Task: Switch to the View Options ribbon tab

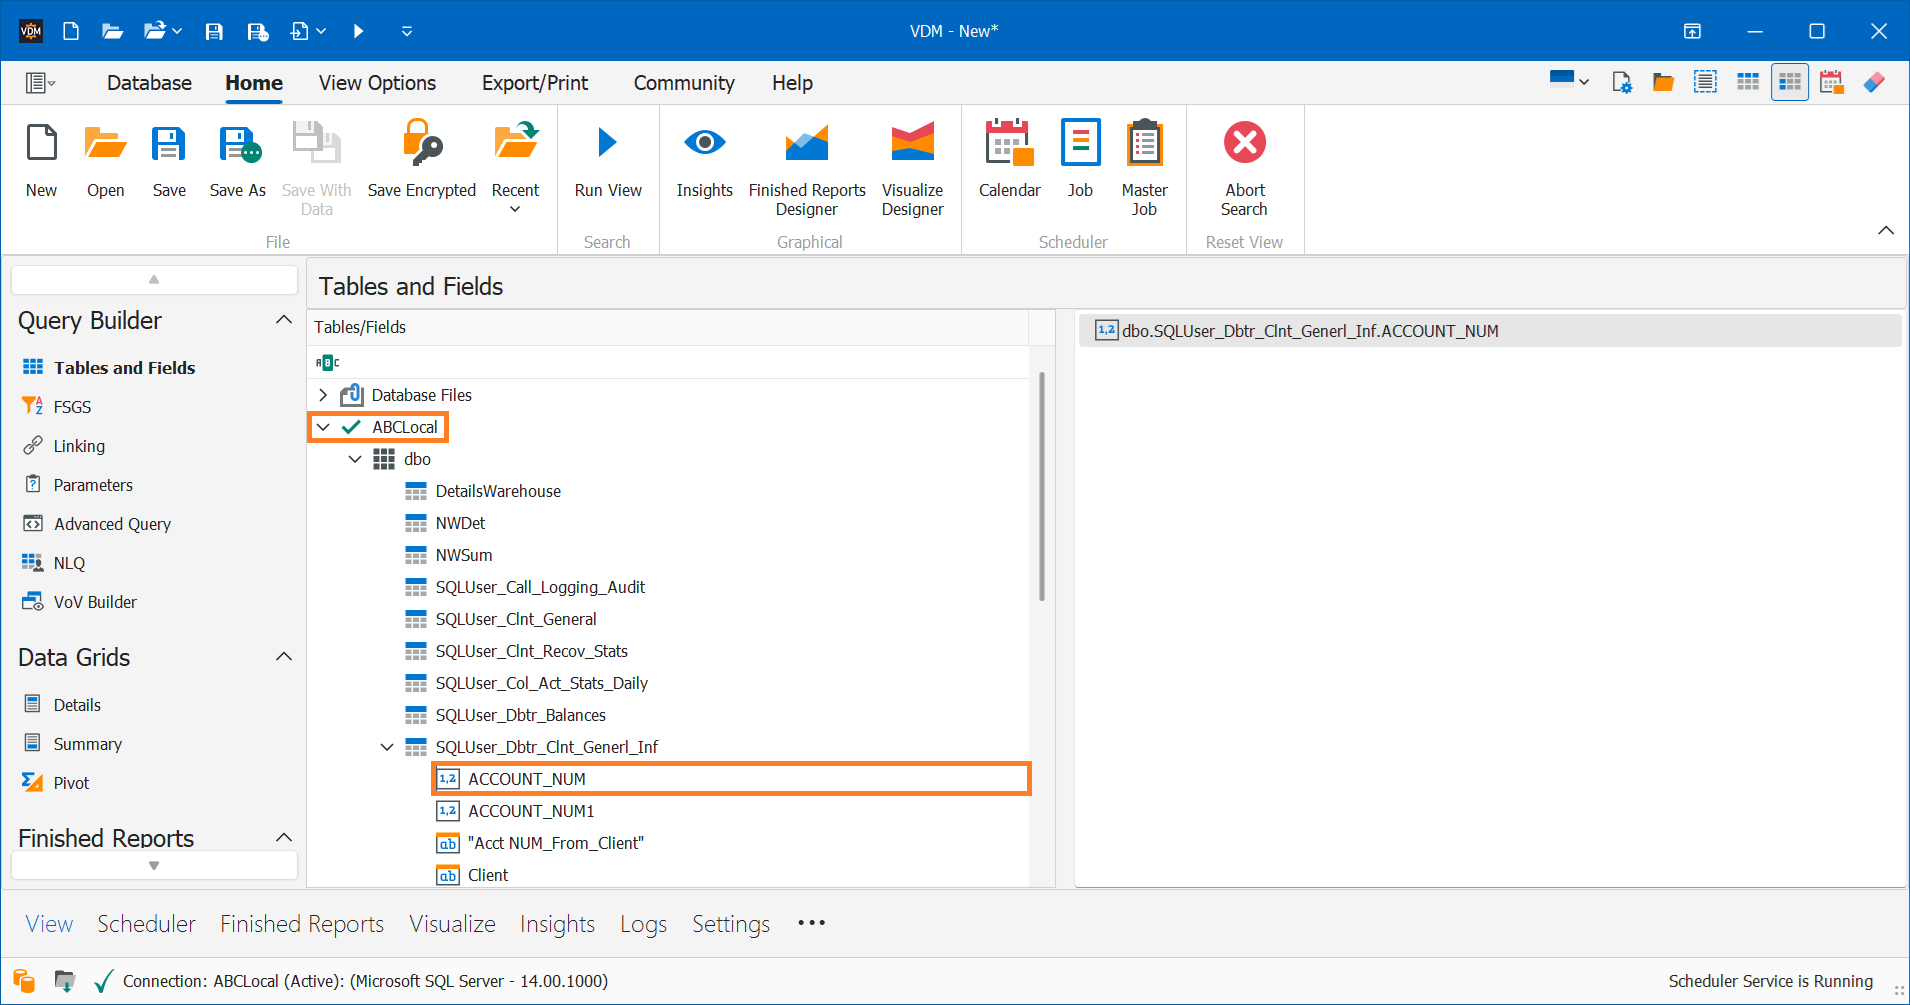Action: click(x=377, y=82)
